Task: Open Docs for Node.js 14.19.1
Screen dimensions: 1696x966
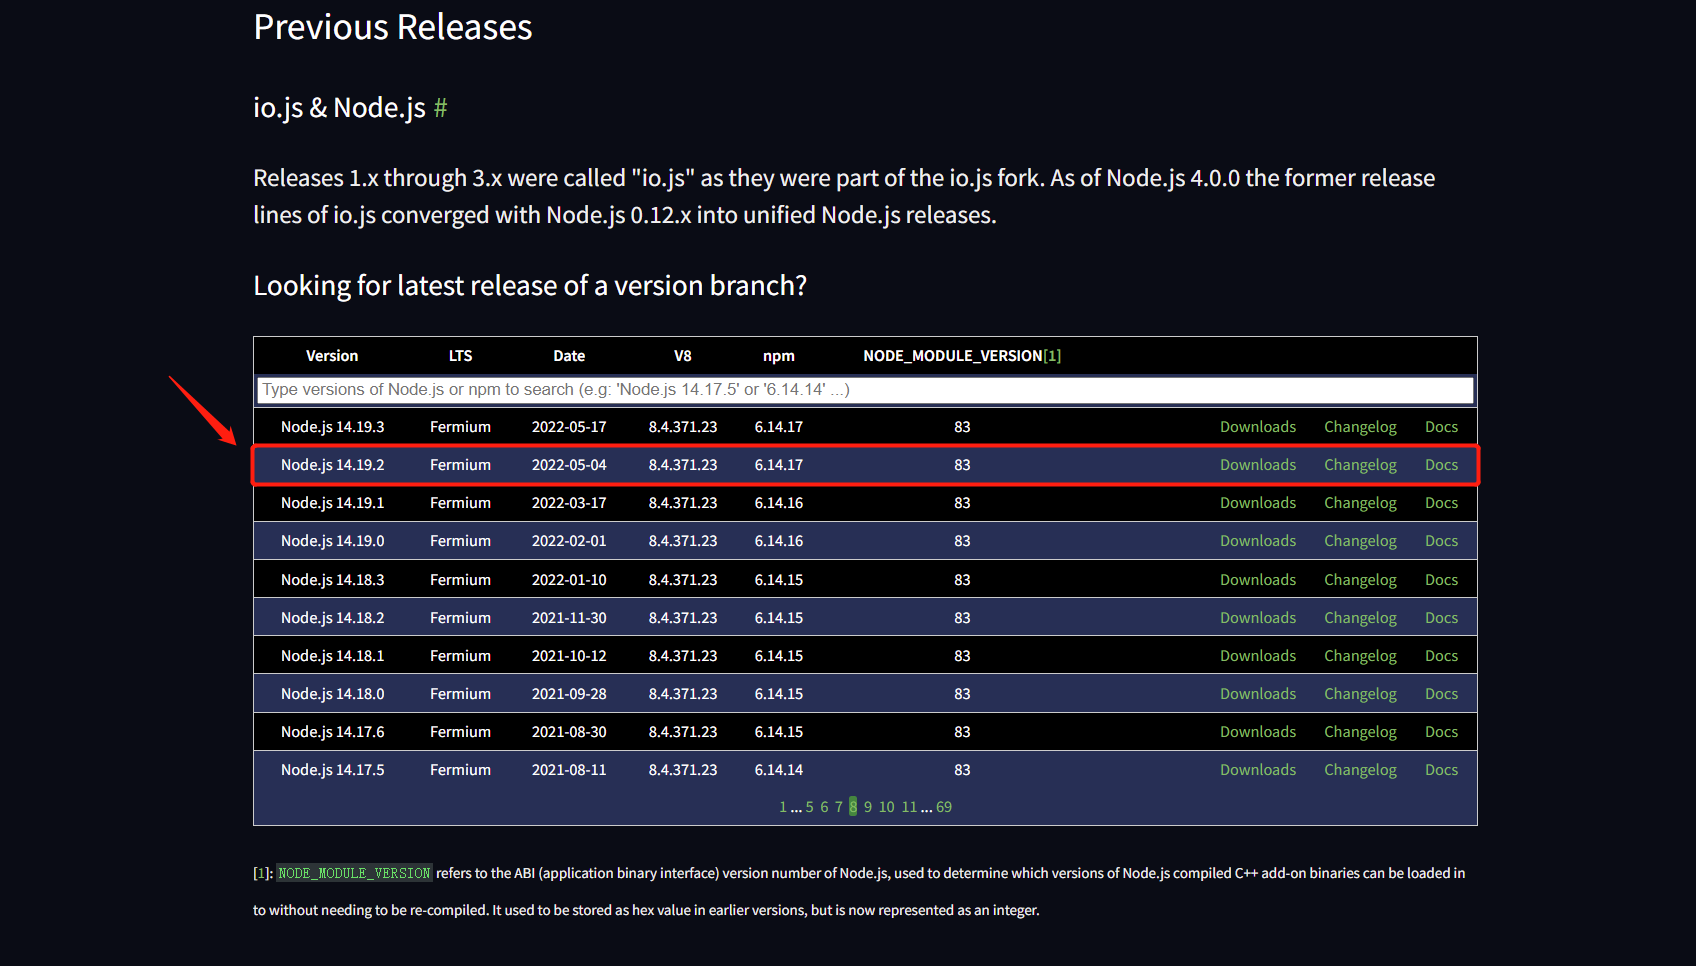Action: click(x=1440, y=503)
